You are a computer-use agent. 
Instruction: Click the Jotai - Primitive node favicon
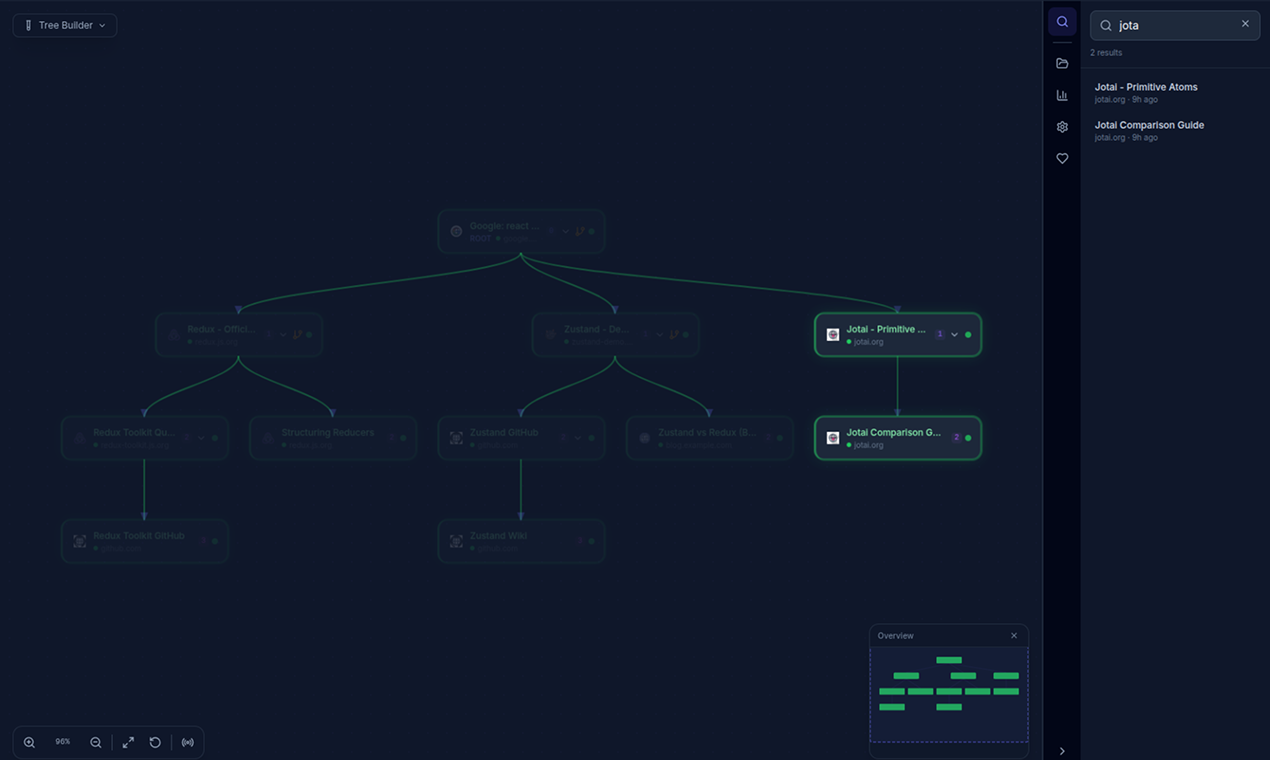833,335
